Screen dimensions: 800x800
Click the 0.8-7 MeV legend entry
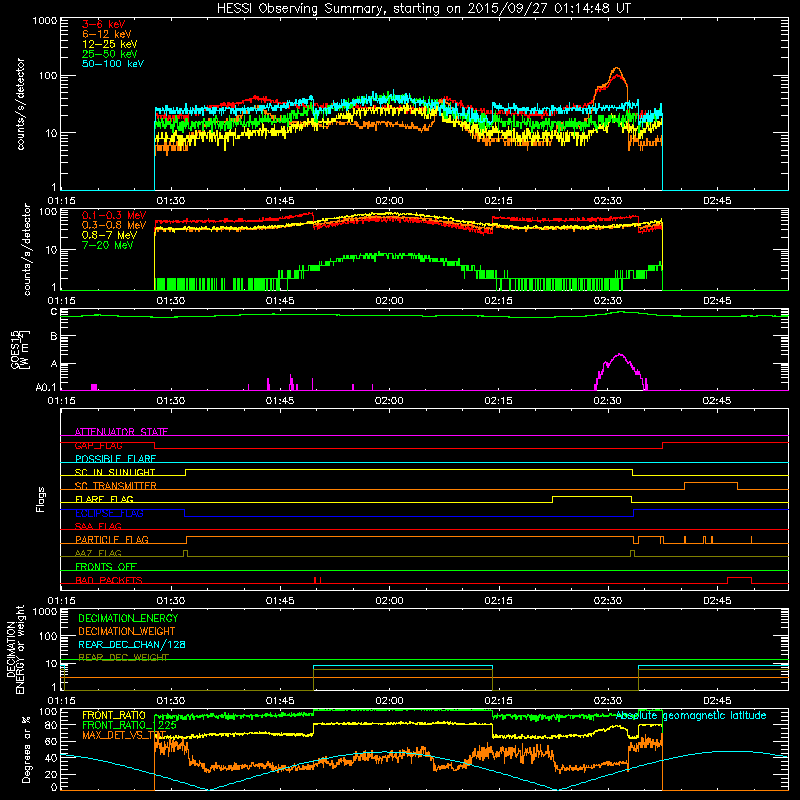(110, 235)
